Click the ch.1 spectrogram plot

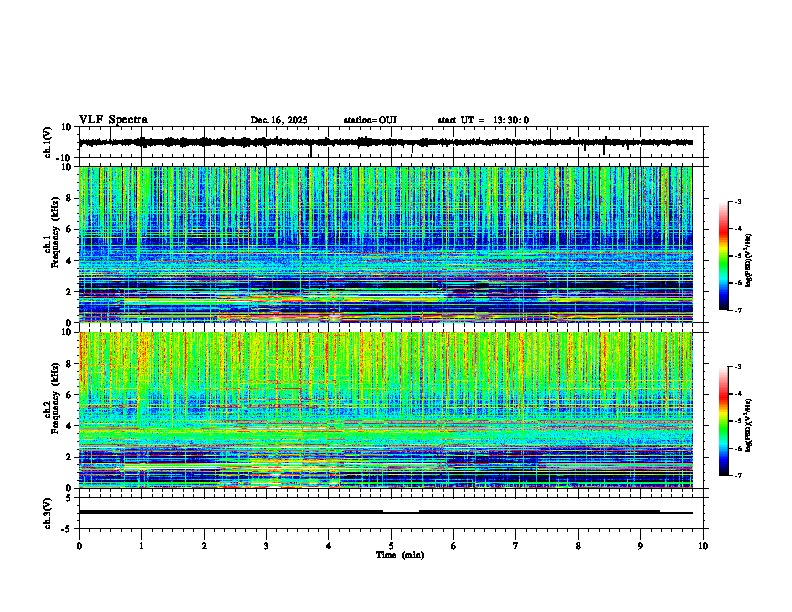pos(385,244)
